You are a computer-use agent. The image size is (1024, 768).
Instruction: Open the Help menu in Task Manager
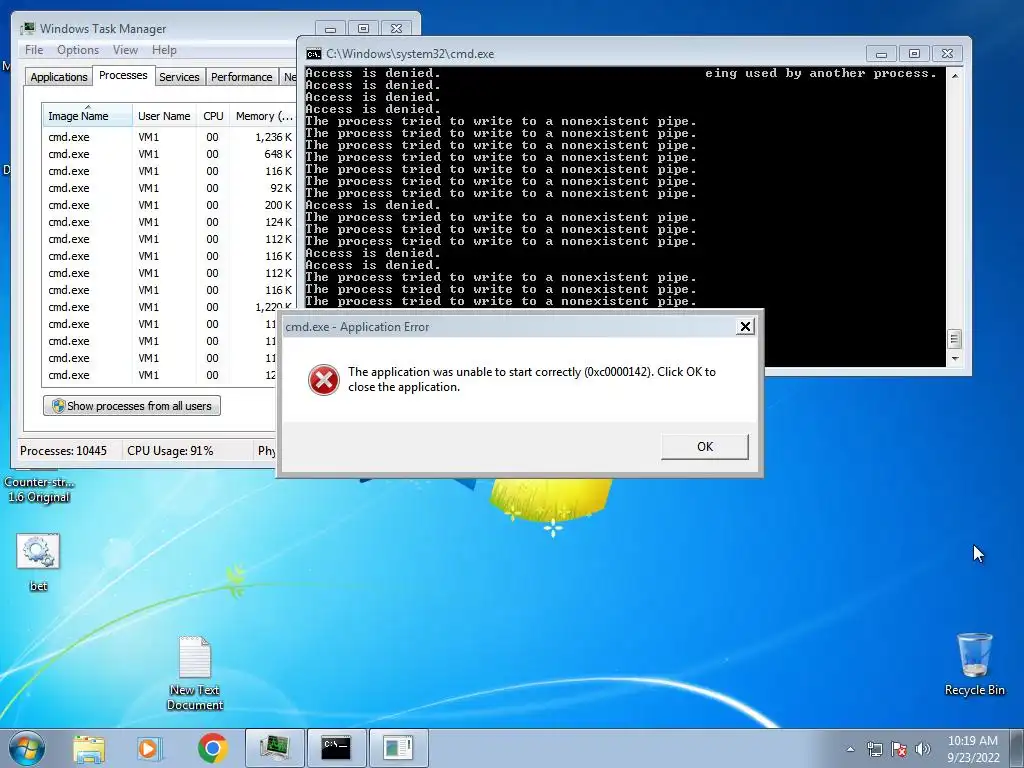pyautogui.click(x=164, y=50)
